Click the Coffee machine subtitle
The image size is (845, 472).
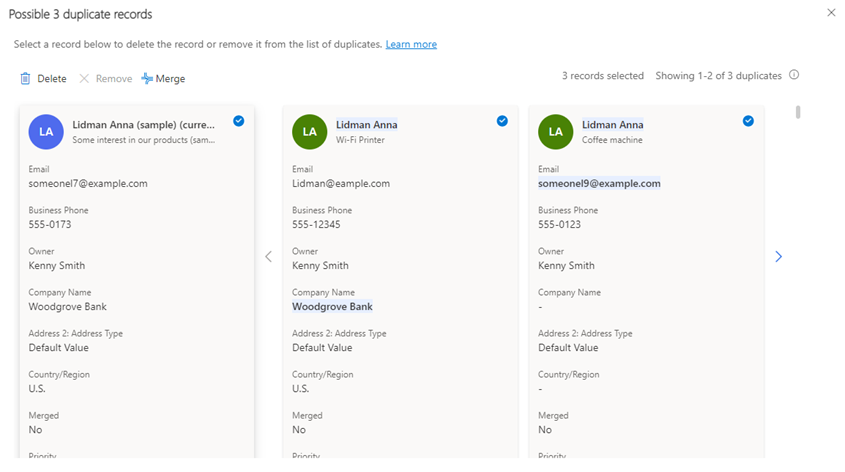tap(612, 140)
